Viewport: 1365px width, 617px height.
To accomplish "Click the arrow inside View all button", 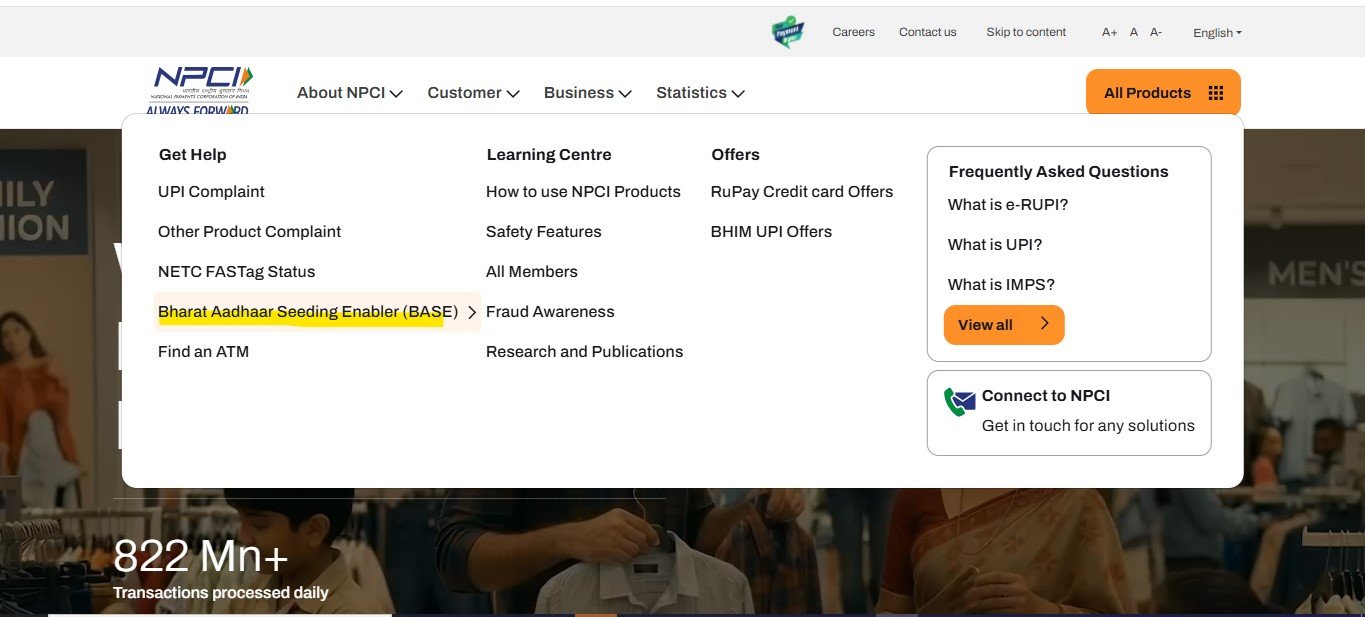I will click(1044, 324).
